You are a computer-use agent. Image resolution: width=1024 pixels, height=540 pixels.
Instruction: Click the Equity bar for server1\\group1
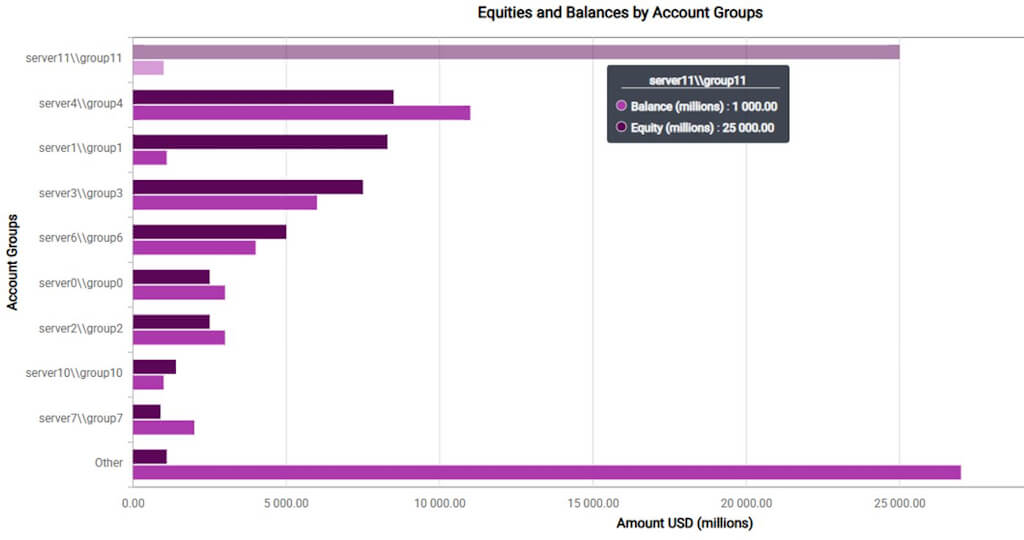click(259, 142)
